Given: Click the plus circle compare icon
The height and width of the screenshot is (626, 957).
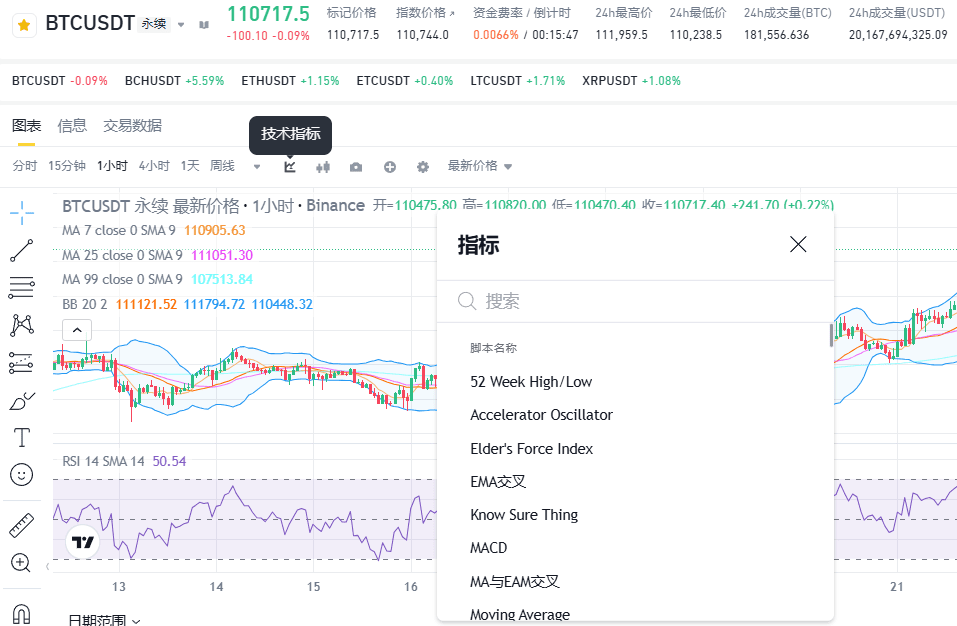Looking at the screenshot, I should (389, 167).
